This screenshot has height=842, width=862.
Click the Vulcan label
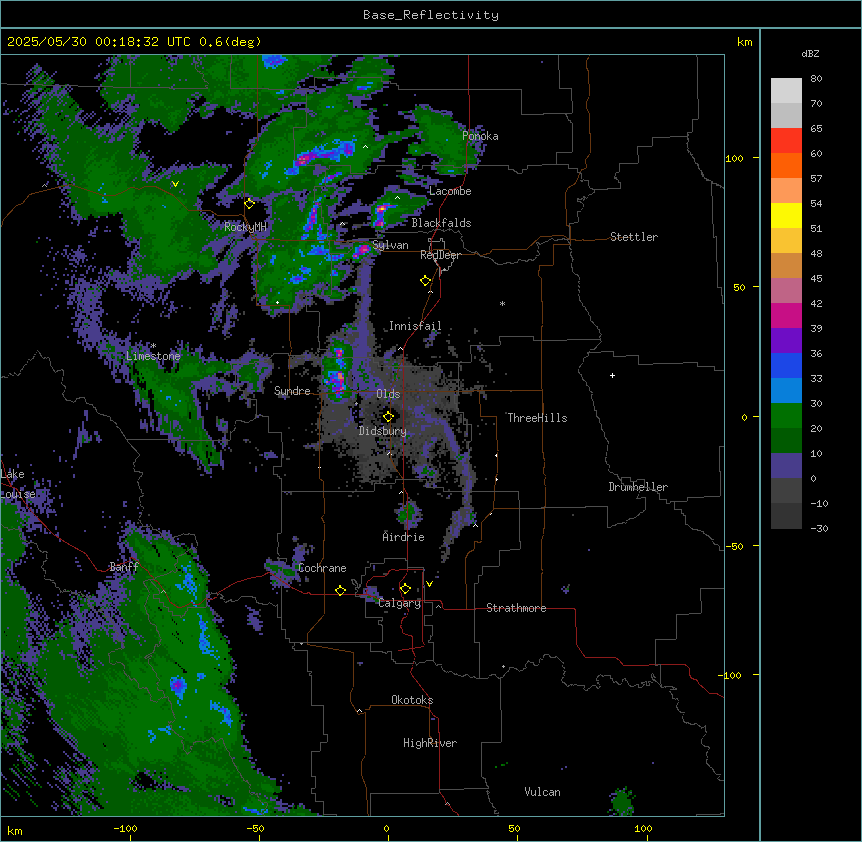tap(542, 792)
